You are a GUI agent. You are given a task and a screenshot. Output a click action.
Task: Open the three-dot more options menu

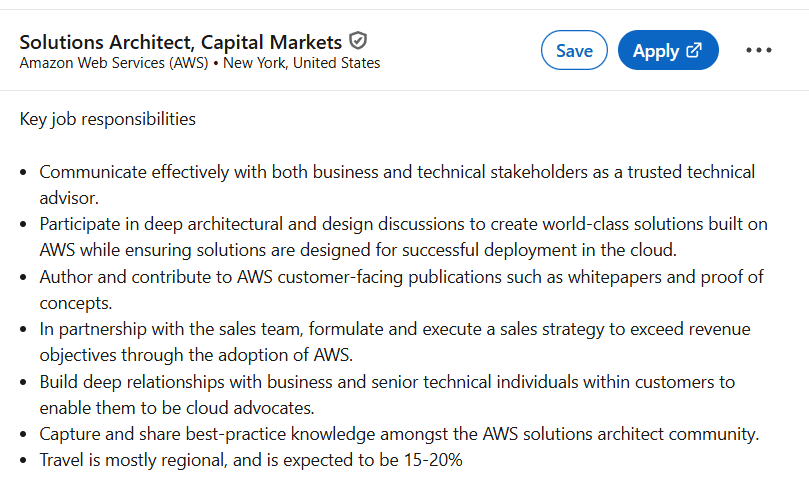[759, 51]
